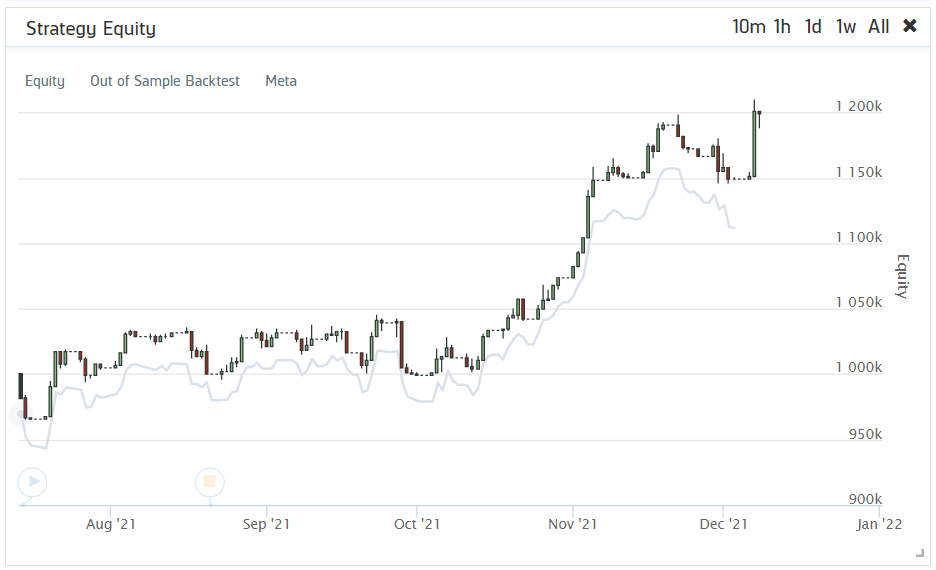The height and width of the screenshot is (570, 936).
Task: Click the tall green candle in December
Action: tap(754, 143)
